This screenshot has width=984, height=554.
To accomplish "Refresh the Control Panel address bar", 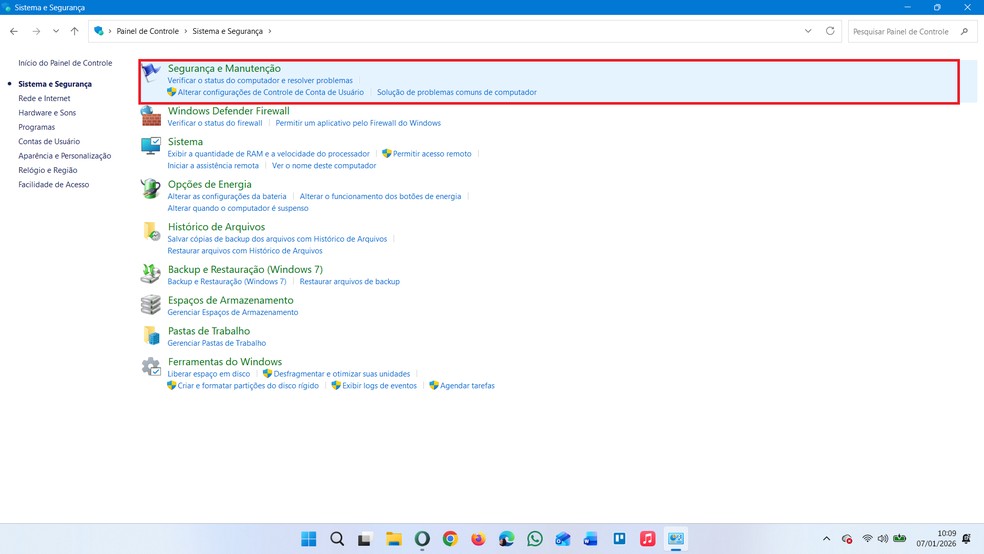I will pos(830,31).
